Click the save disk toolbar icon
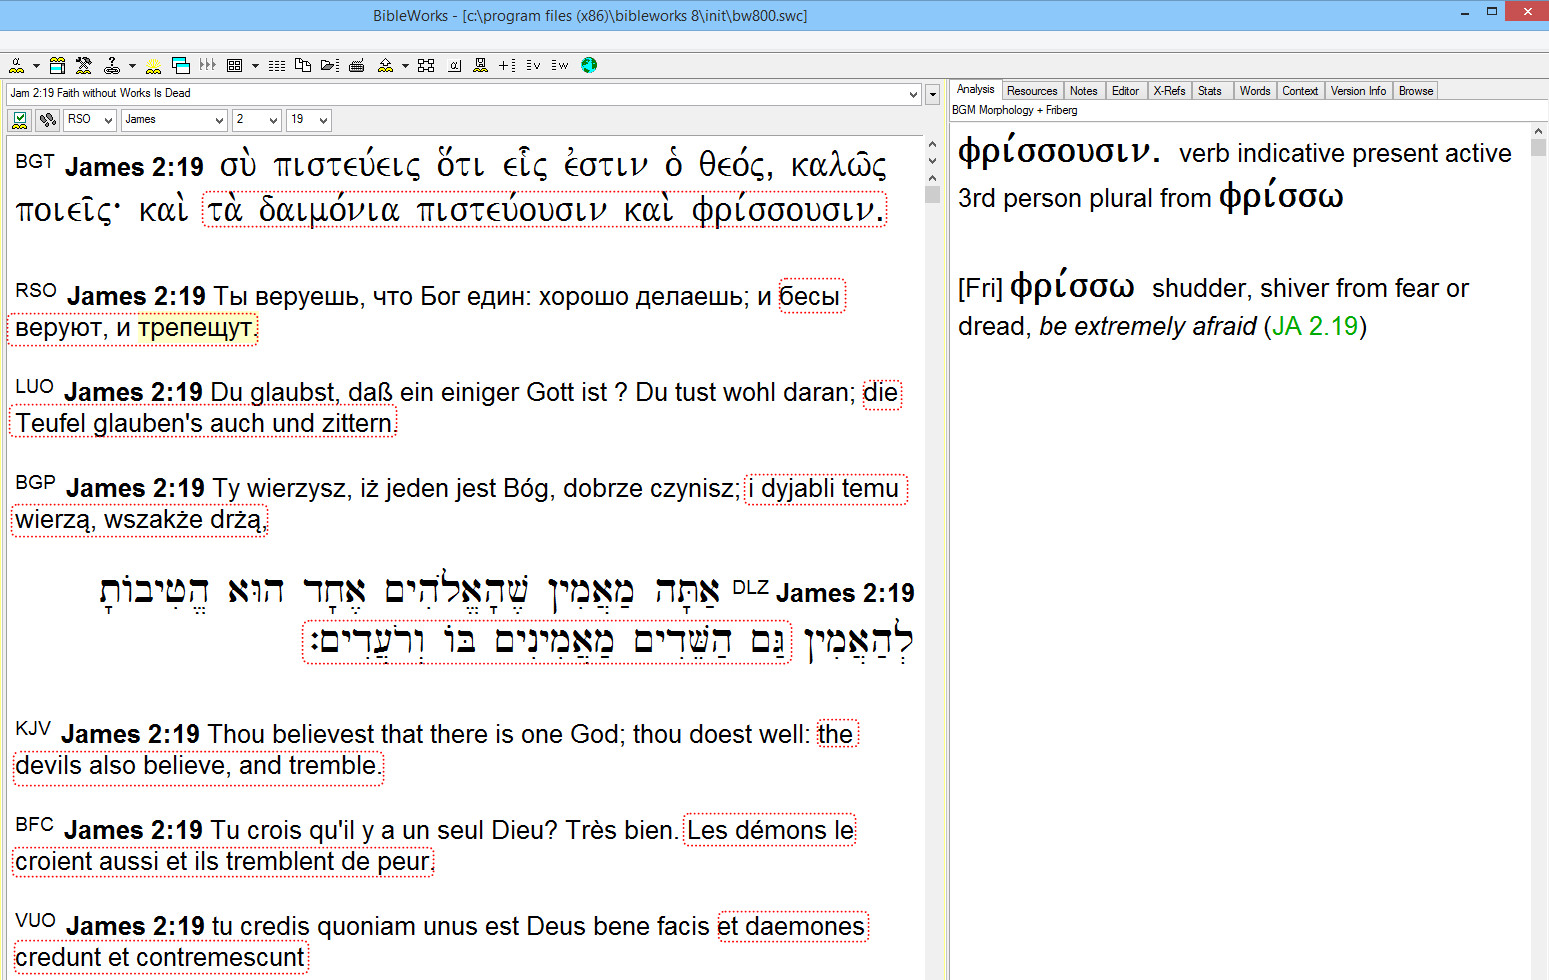 (x=480, y=65)
